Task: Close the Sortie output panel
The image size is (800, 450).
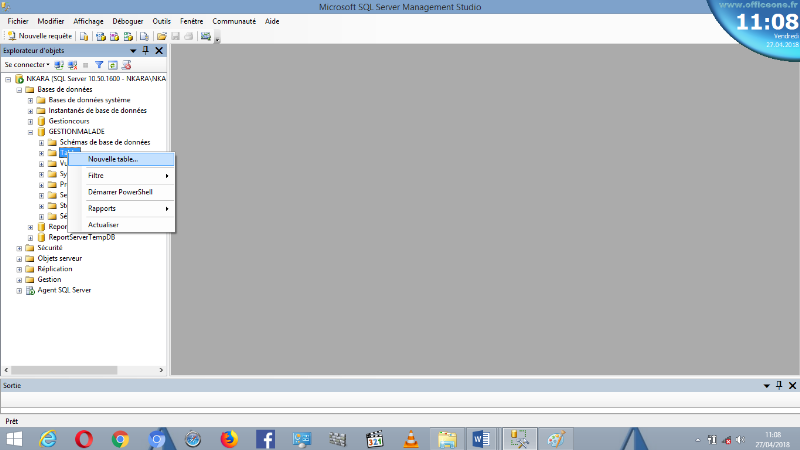Action: coord(792,386)
